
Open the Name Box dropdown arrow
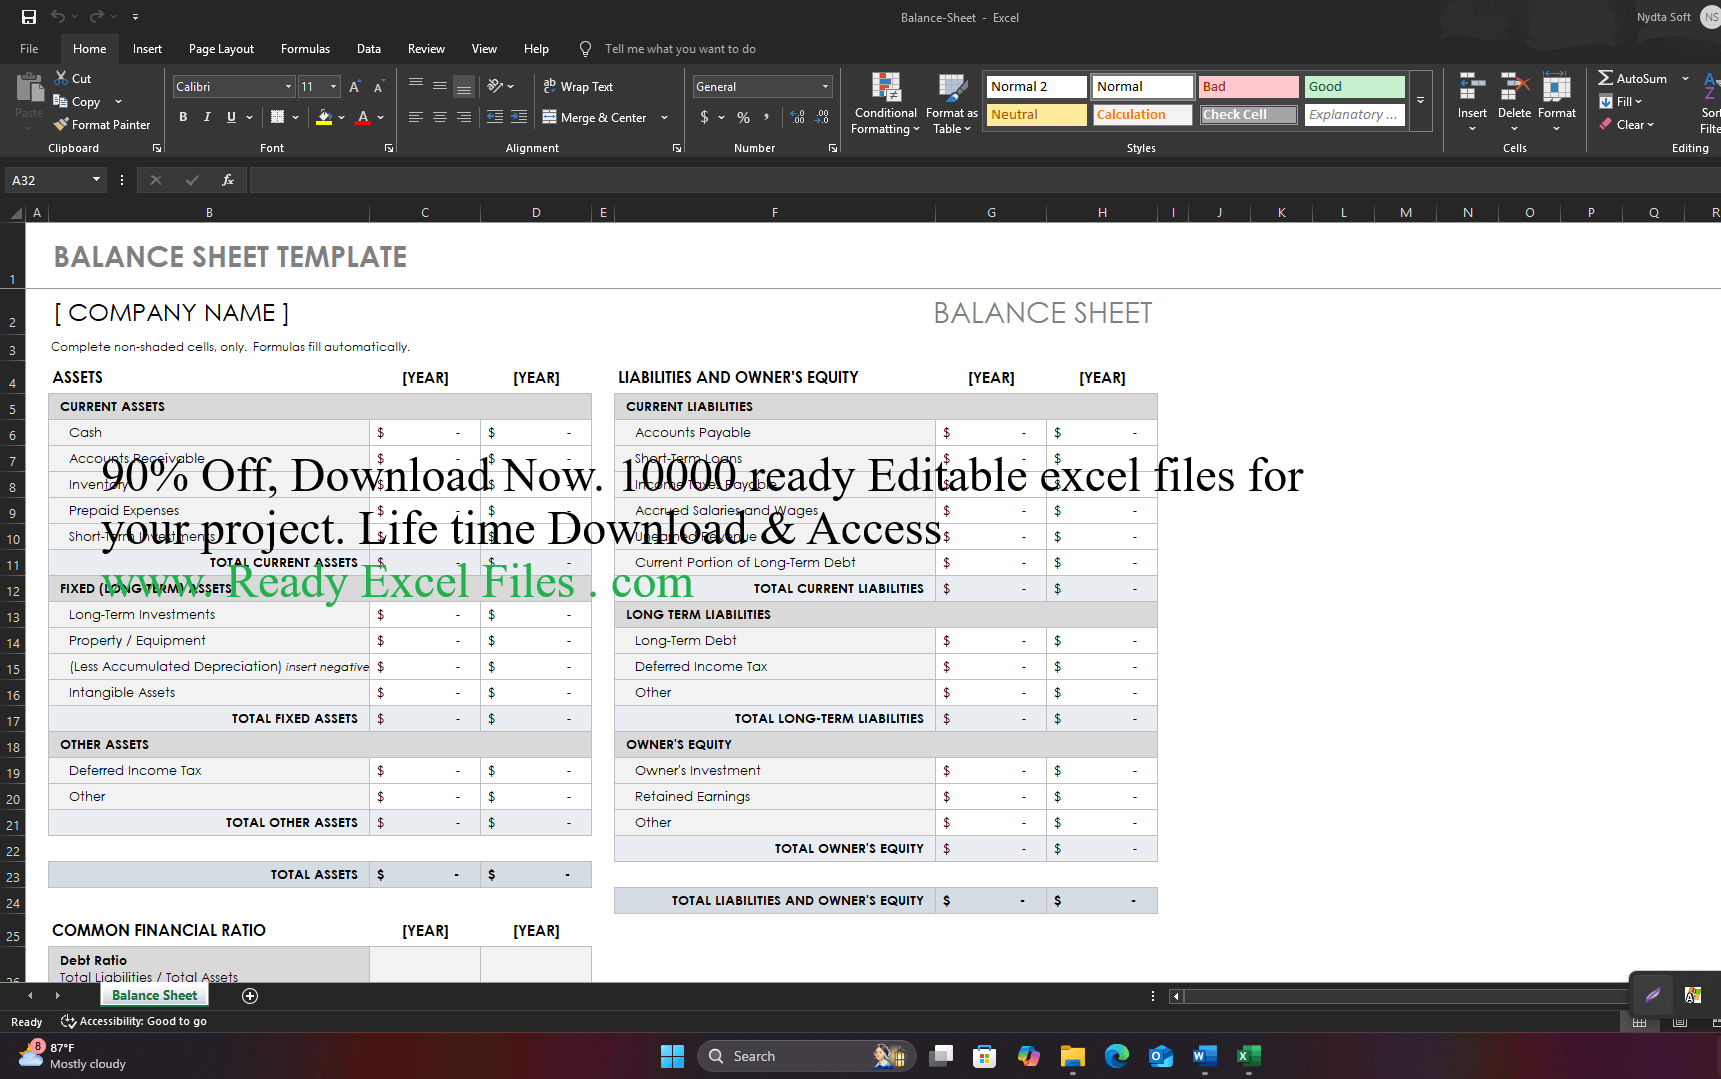click(x=96, y=180)
